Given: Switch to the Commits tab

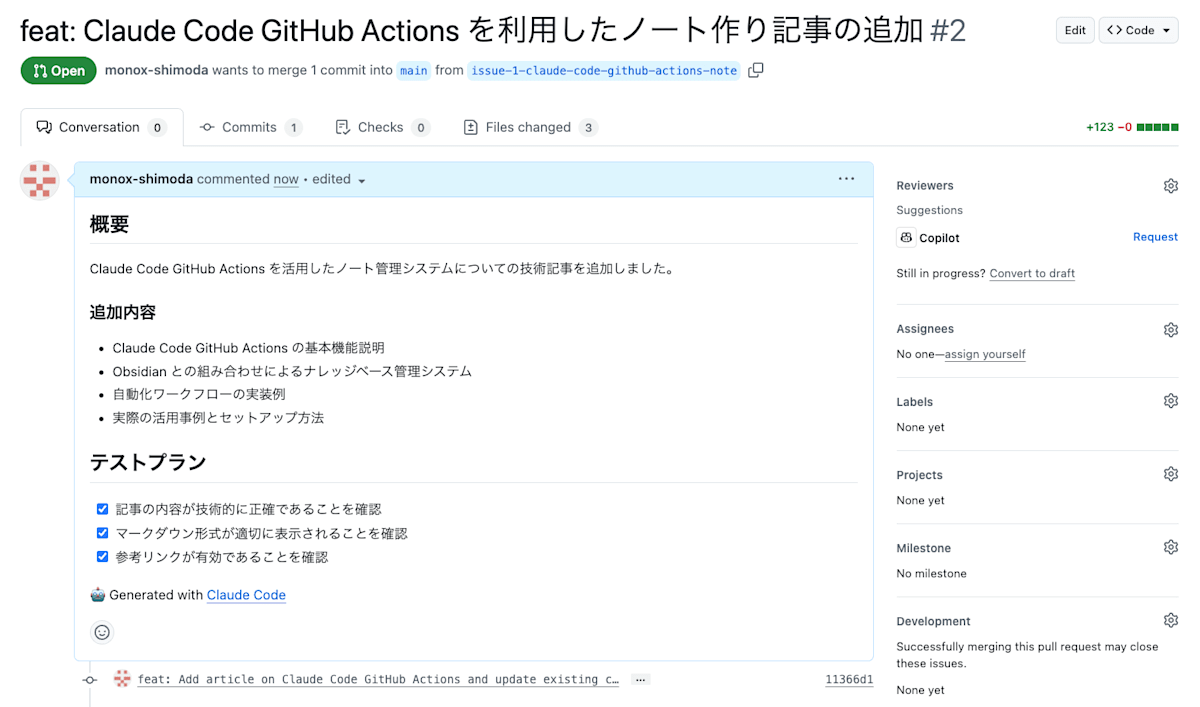Looking at the screenshot, I should 251,127.
